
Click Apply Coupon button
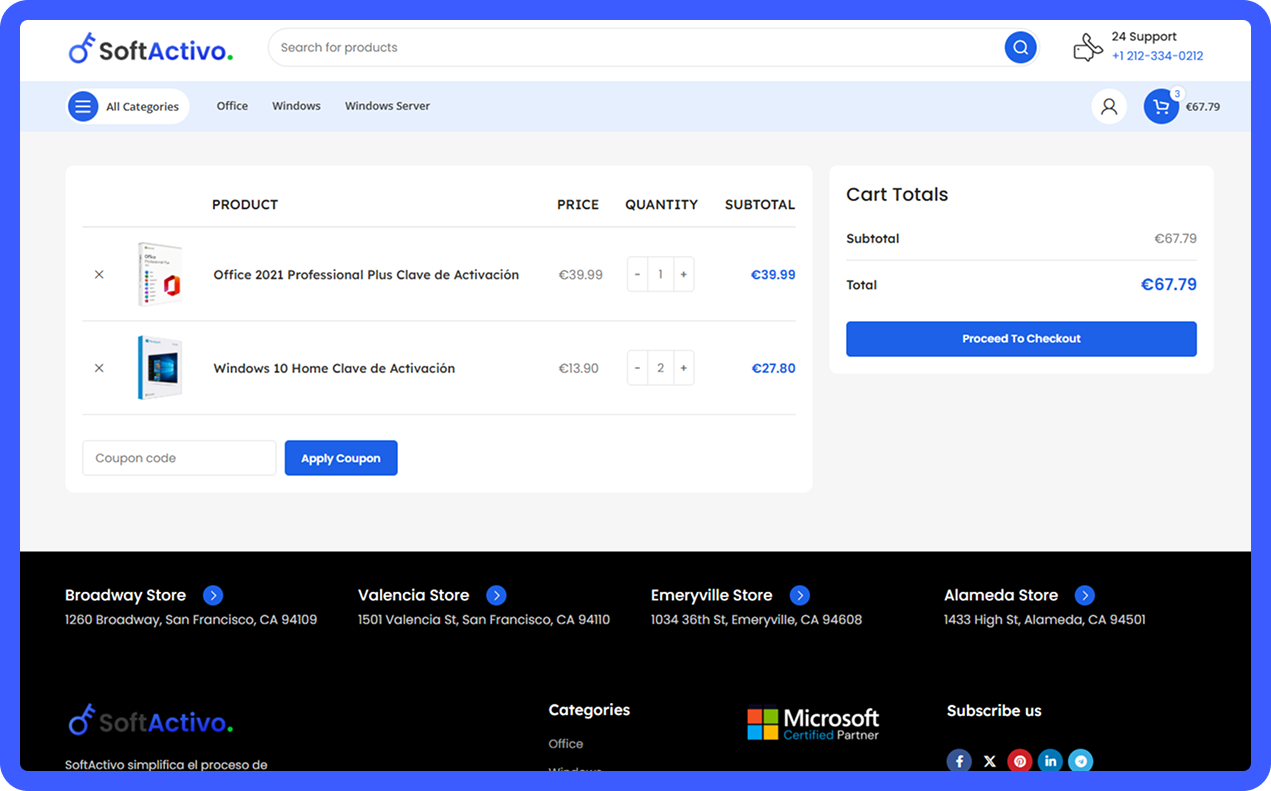click(341, 458)
